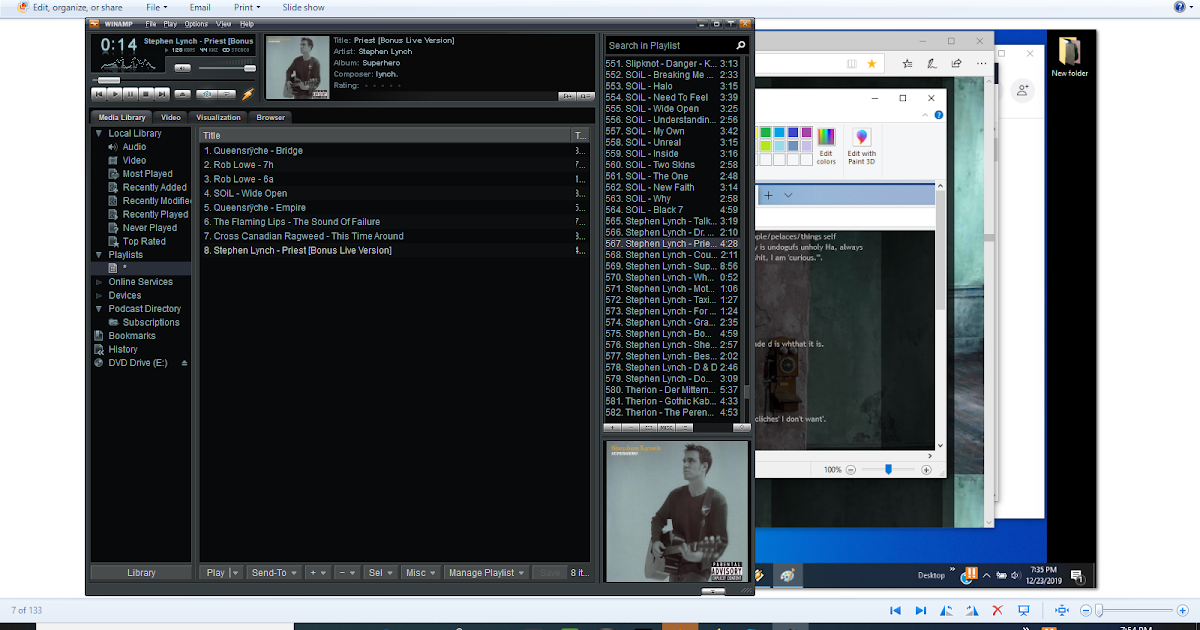Open the Send-To dropdown

pos(274,573)
